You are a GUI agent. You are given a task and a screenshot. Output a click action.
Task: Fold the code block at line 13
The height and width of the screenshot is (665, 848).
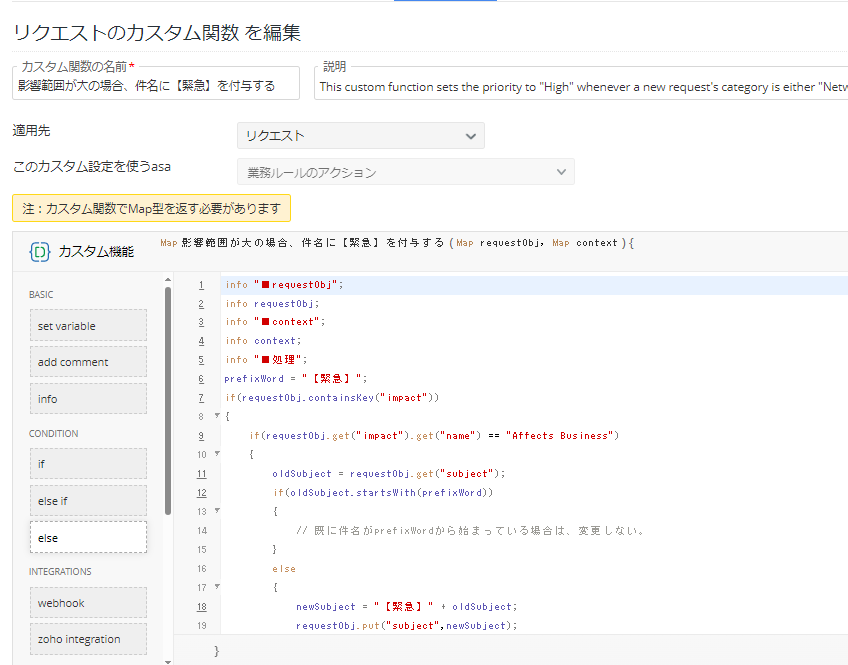(x=217, y=511)
